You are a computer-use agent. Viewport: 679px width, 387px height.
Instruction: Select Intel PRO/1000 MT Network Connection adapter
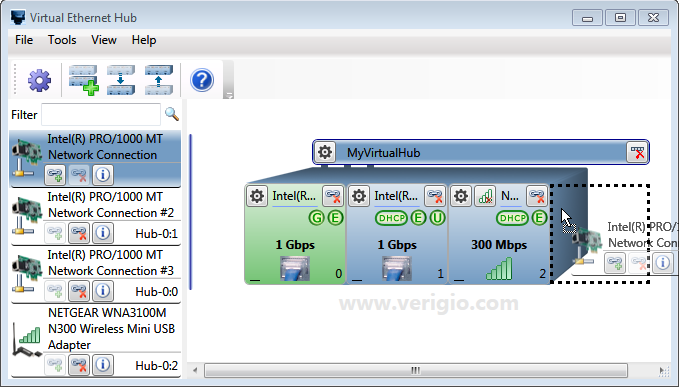[x=95, y=158]
